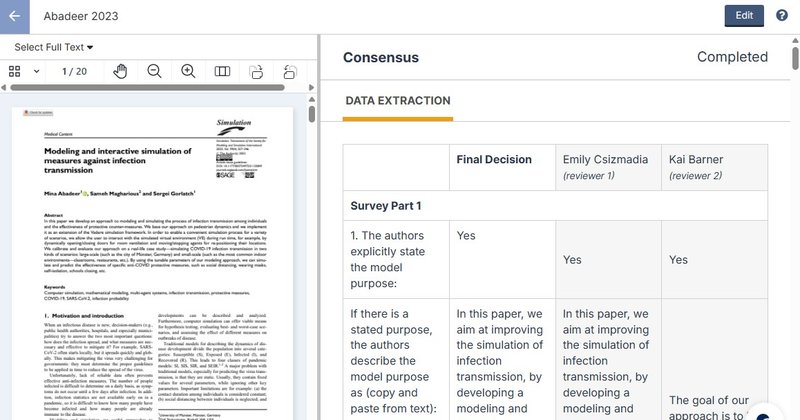800x420 pixels.
Task: Open the thumbnails grid view icon
Action: click(15, 71)
